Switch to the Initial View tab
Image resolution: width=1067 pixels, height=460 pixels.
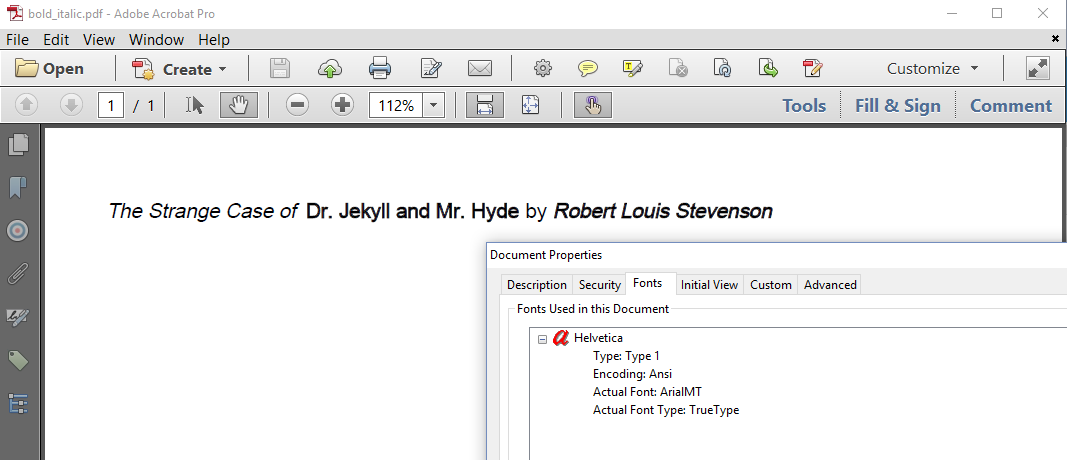[x=709, y=285]
